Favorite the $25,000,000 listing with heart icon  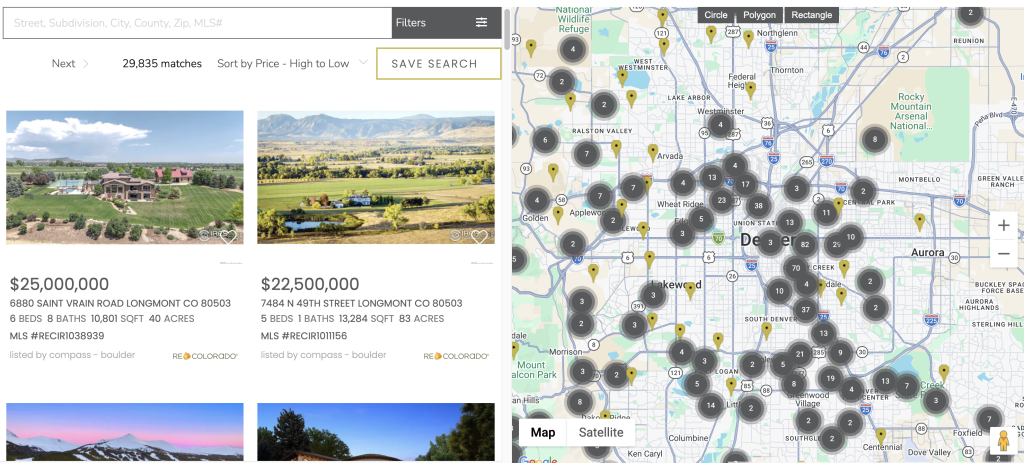point(228,237)
